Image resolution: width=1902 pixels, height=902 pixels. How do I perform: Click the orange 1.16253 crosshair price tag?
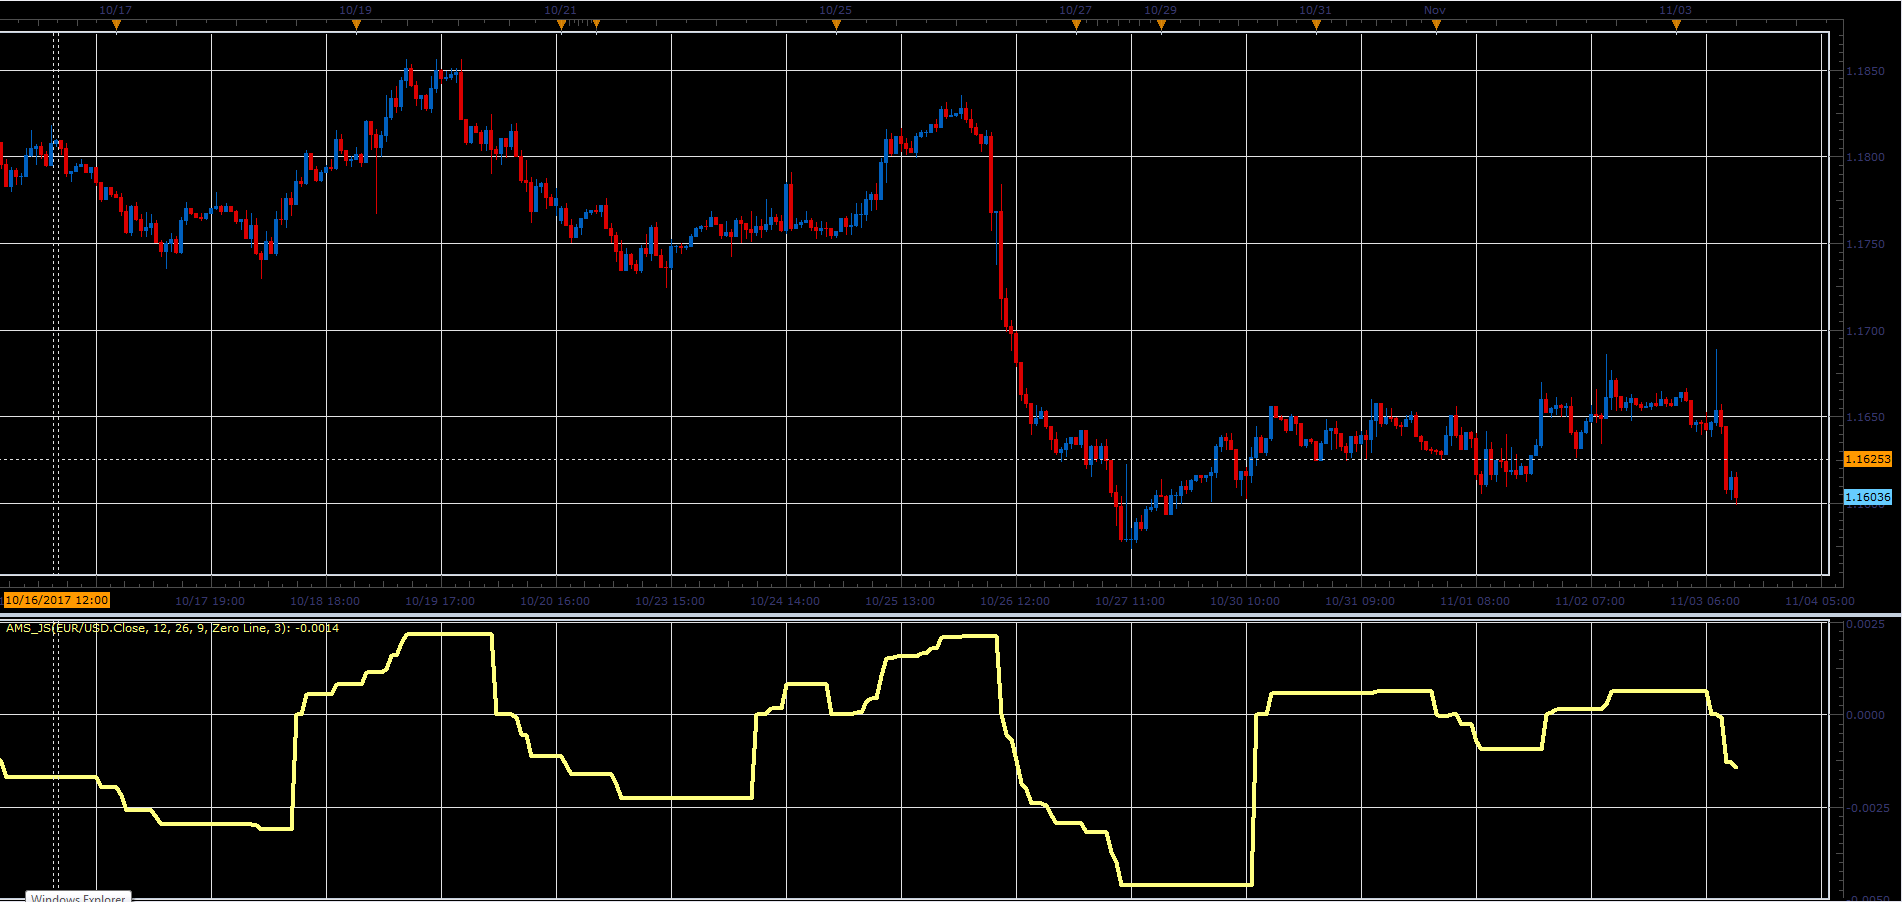pyautogui.click(x=1867, y=459)
